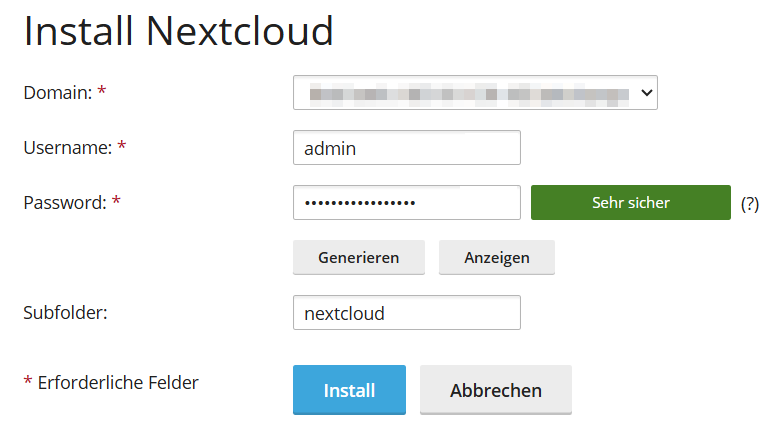Cancel via the Abbrechen button

click(x=495, y=390)
